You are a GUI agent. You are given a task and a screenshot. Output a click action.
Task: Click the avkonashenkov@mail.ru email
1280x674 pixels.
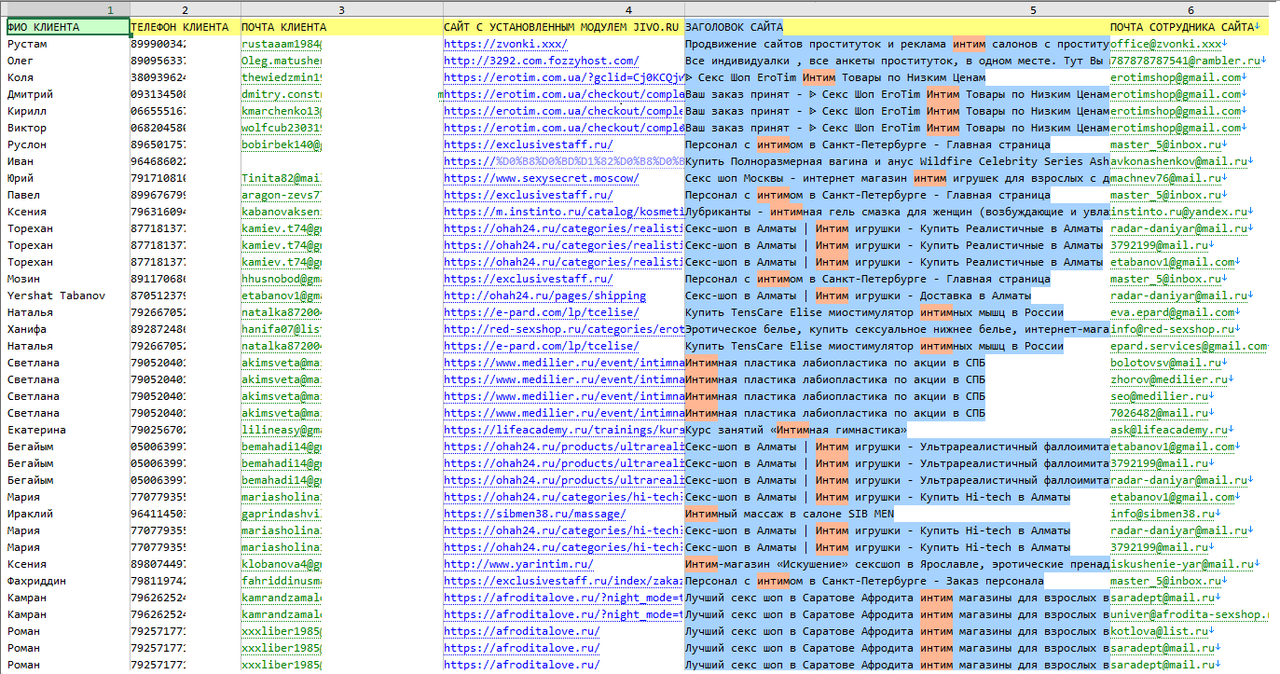tap(1179, 162)
